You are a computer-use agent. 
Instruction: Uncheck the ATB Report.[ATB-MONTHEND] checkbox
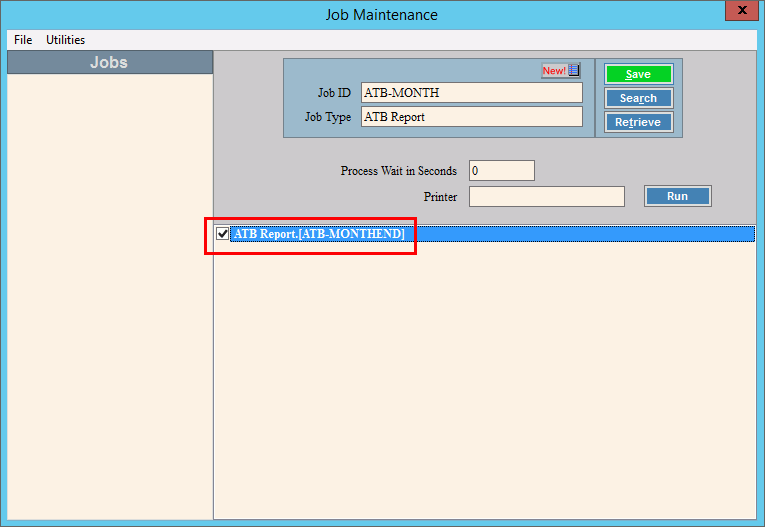point(222,234)
